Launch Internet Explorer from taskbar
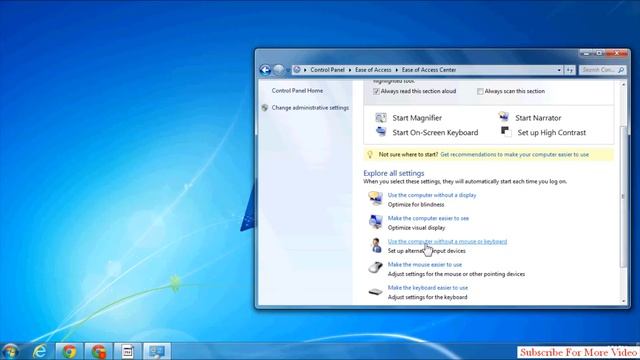 [40, 351]
